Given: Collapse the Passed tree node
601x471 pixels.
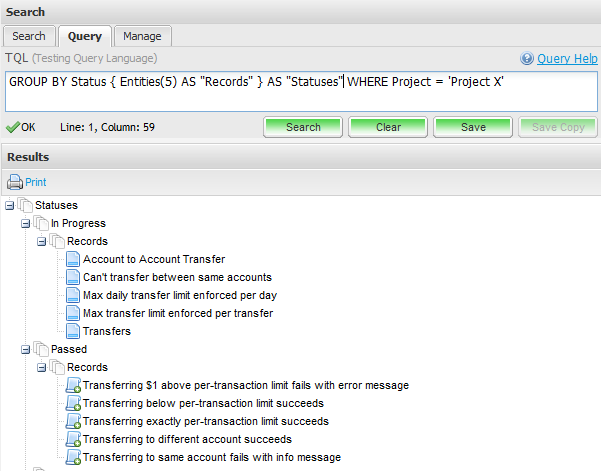Looking at the screenshot, I should [x=25, y=349].
